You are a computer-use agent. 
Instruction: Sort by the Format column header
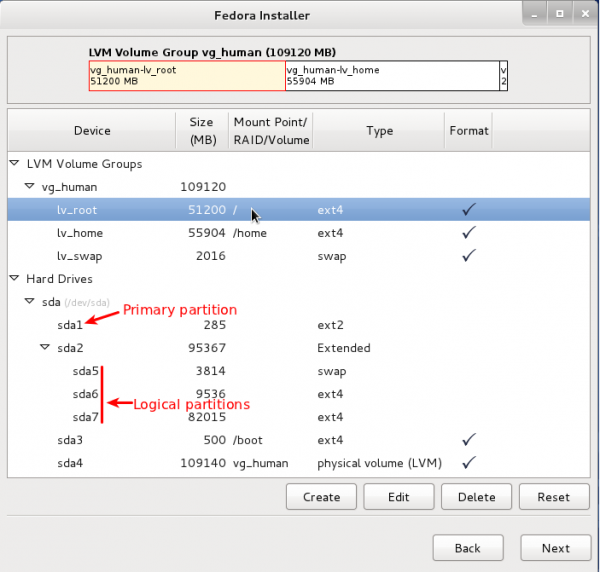click(x=469, y=131)
